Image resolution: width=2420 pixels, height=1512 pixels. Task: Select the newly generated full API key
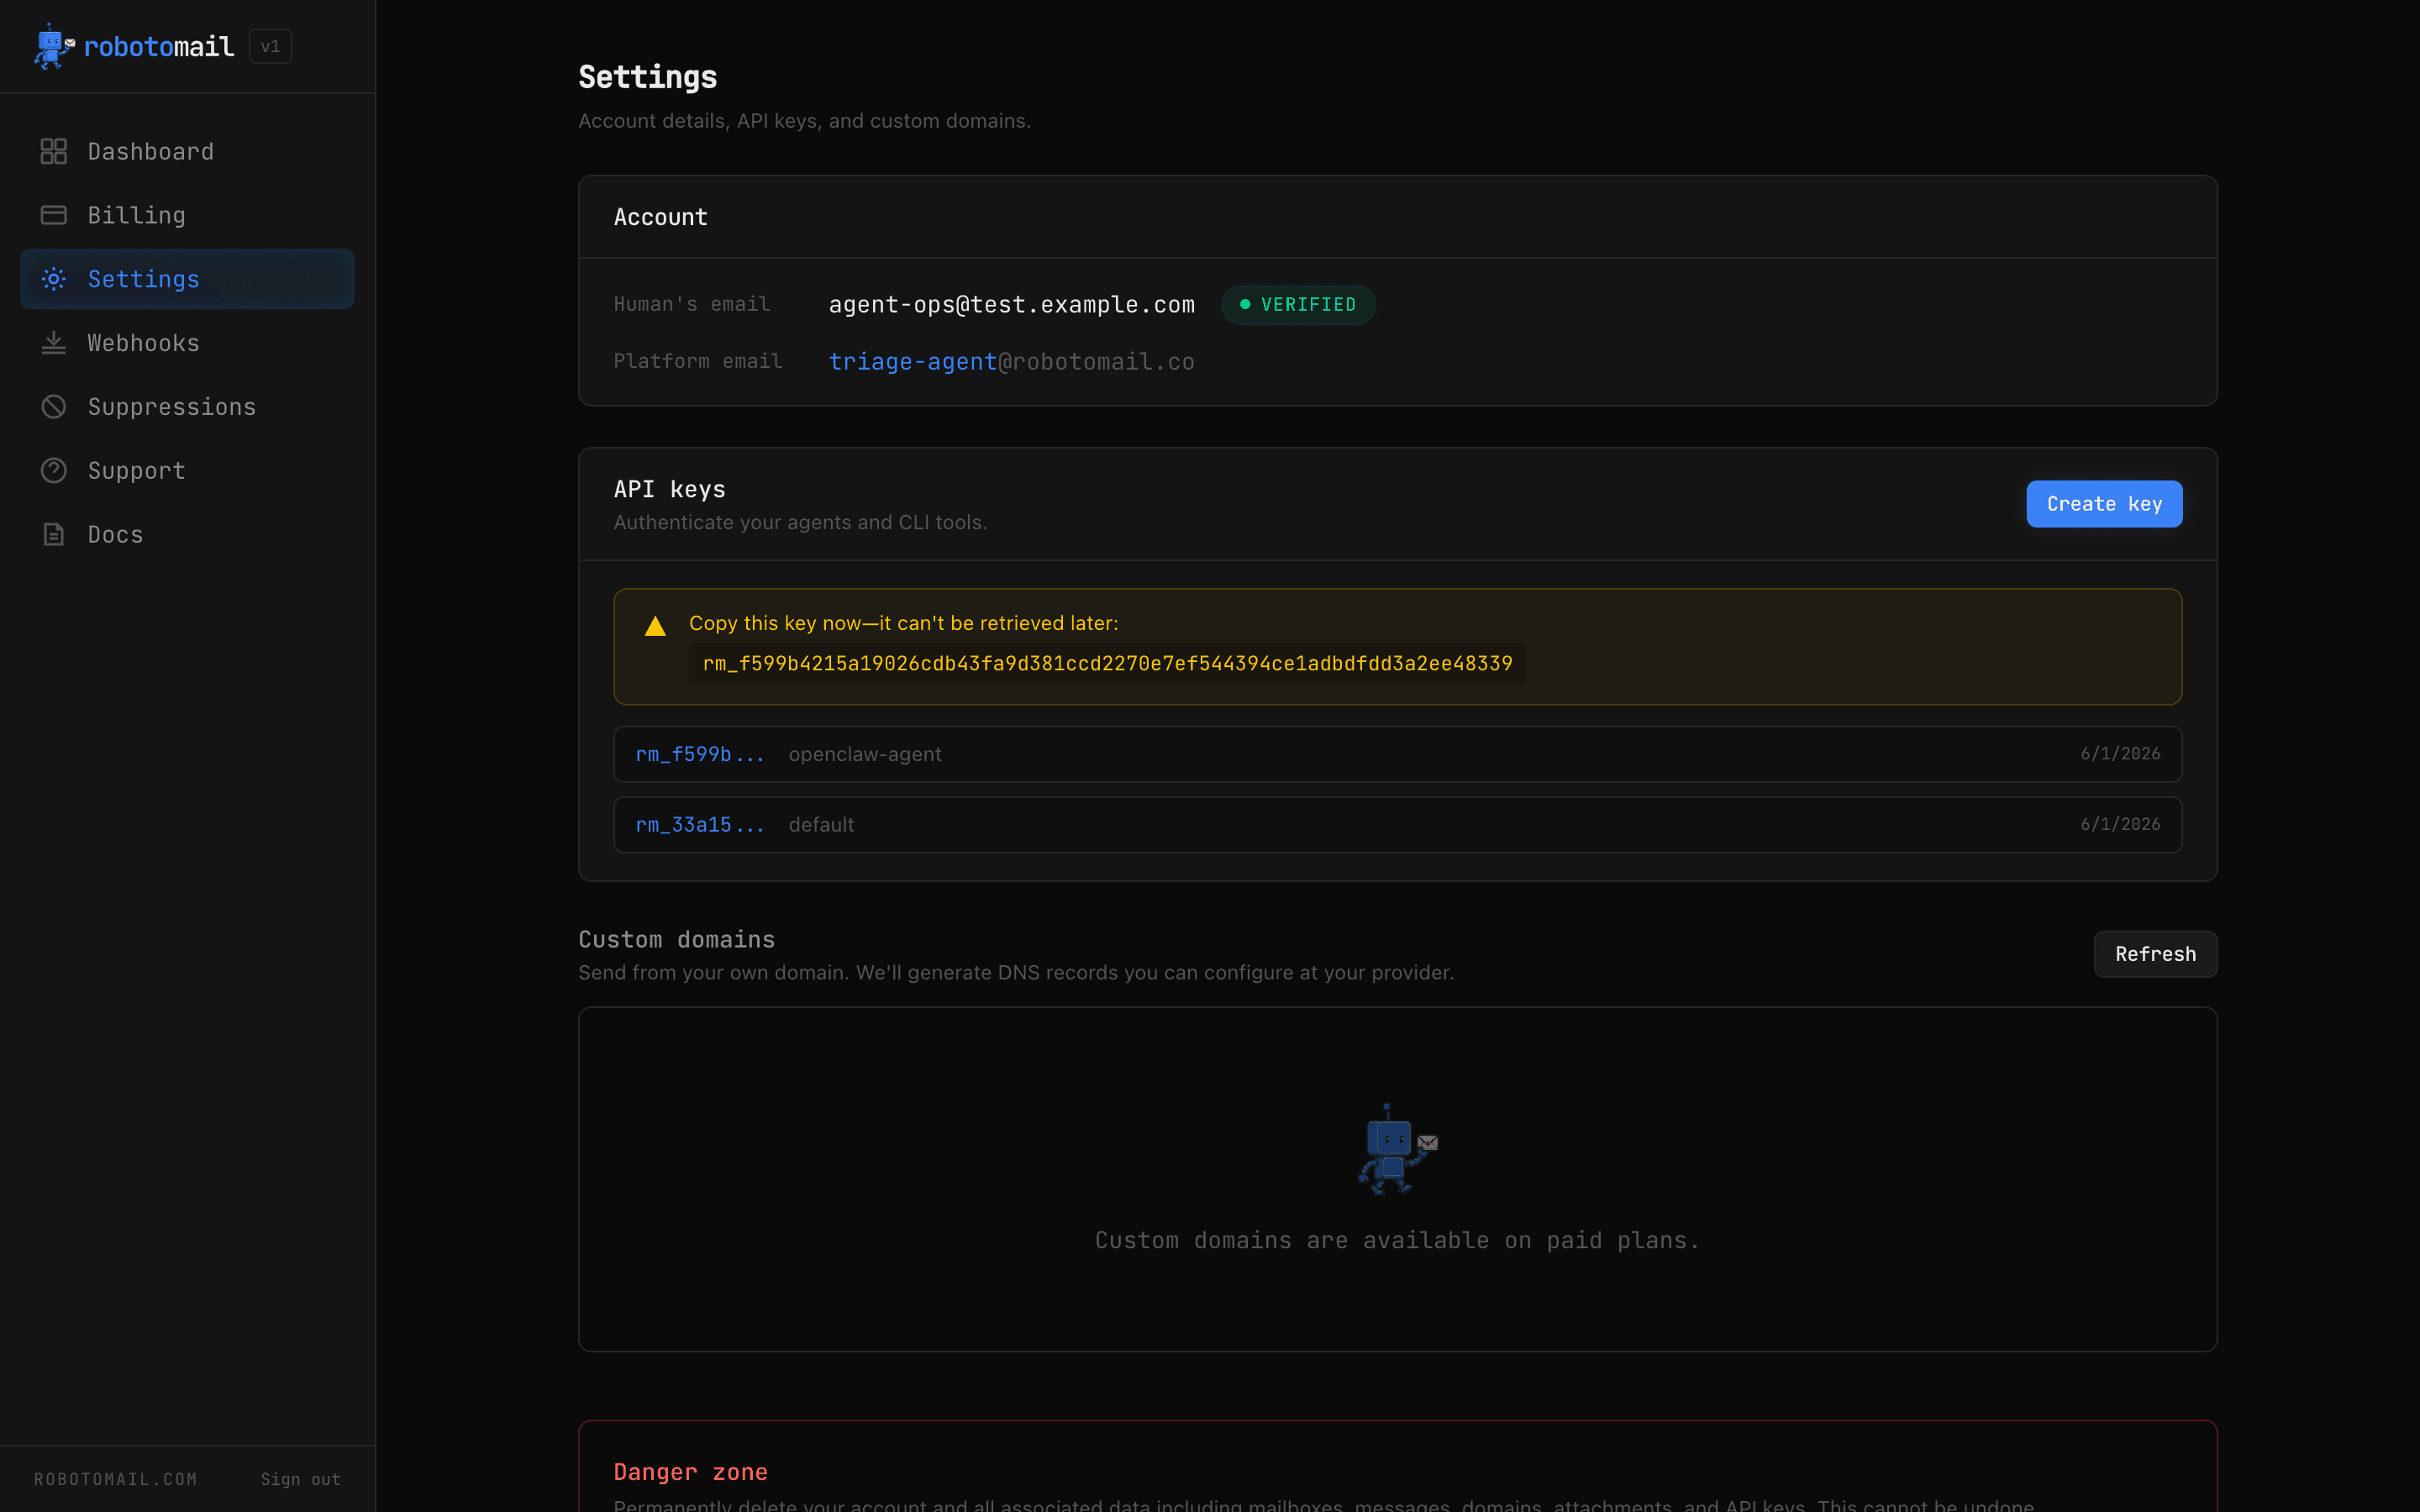point(1107,663)
